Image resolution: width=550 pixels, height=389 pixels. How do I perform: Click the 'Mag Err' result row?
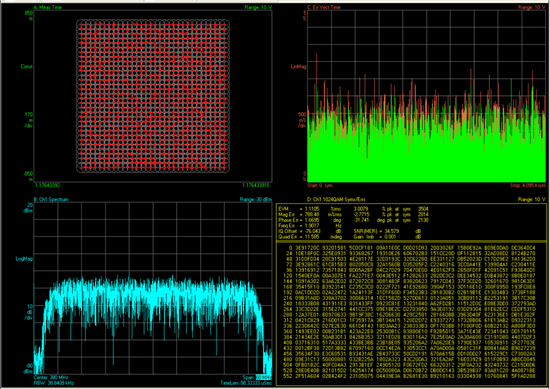(x=353, y=214)
